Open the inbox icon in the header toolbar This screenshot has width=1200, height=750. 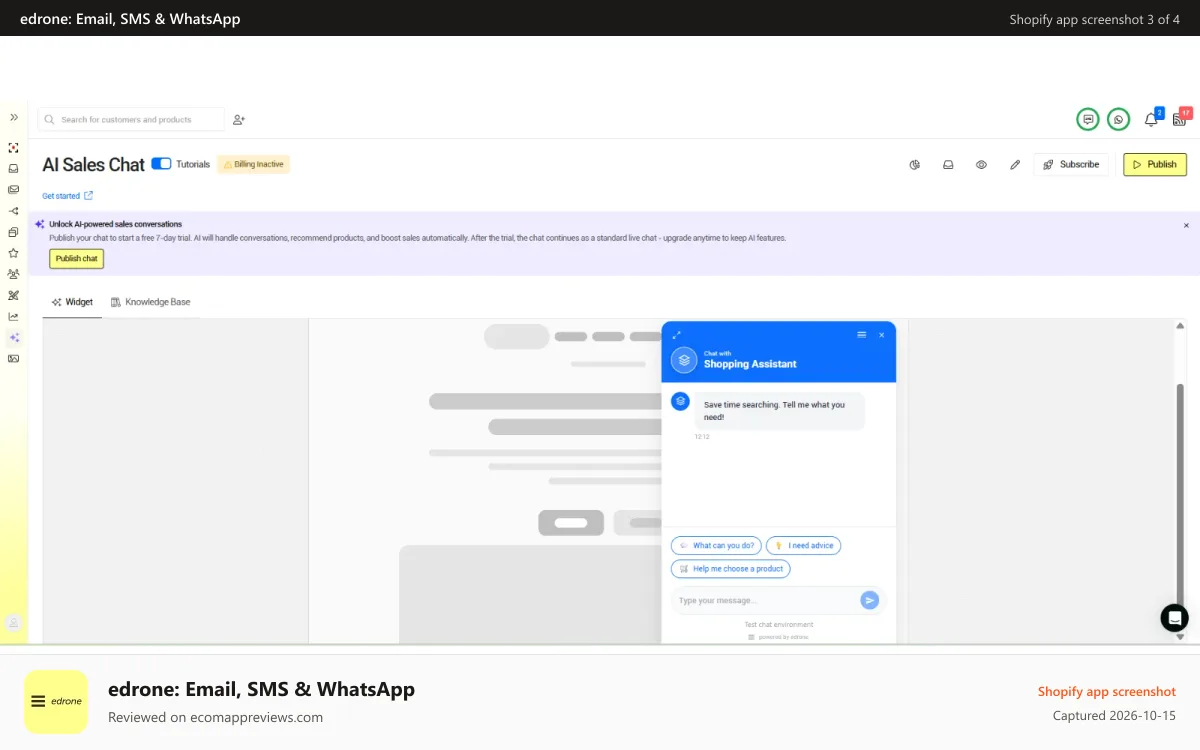click(x=948, y=164)
